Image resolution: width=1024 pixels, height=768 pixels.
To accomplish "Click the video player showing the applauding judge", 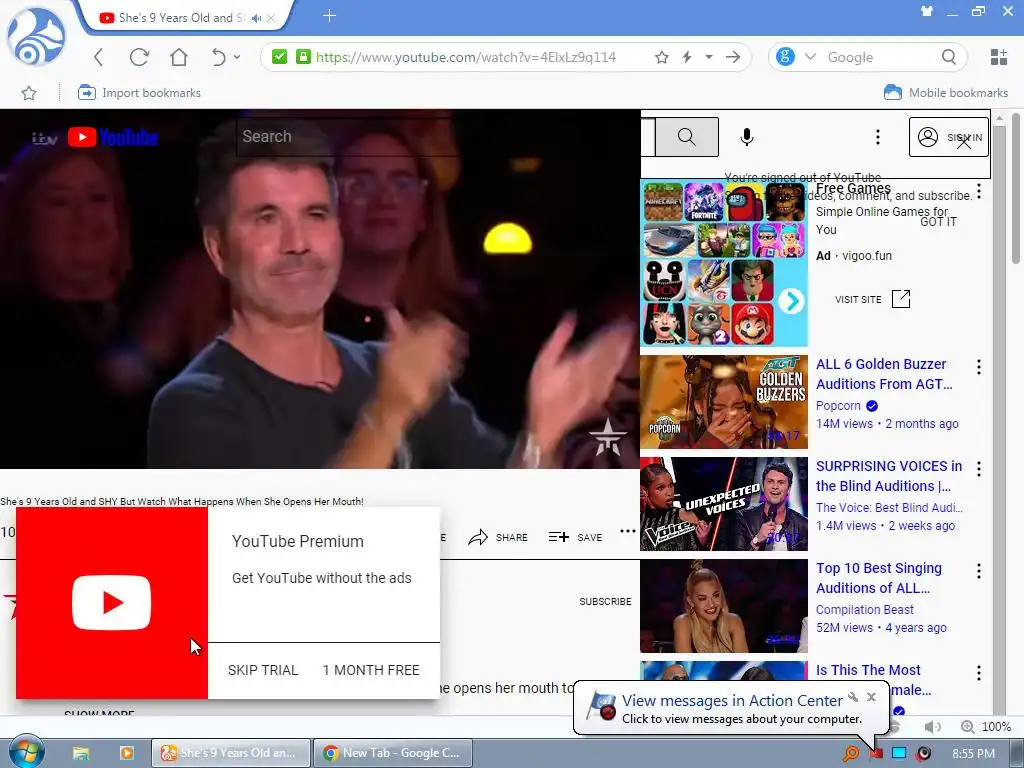I will (319, 289).
